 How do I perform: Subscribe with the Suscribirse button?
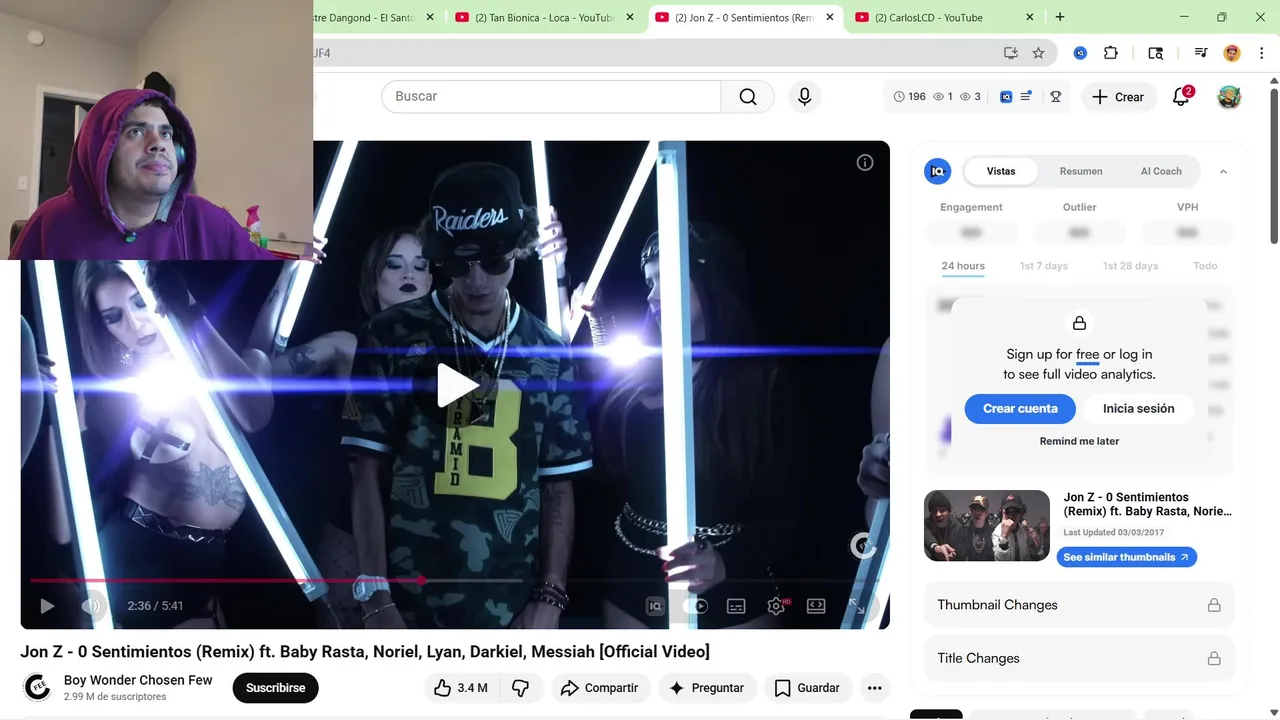point(276,688)
